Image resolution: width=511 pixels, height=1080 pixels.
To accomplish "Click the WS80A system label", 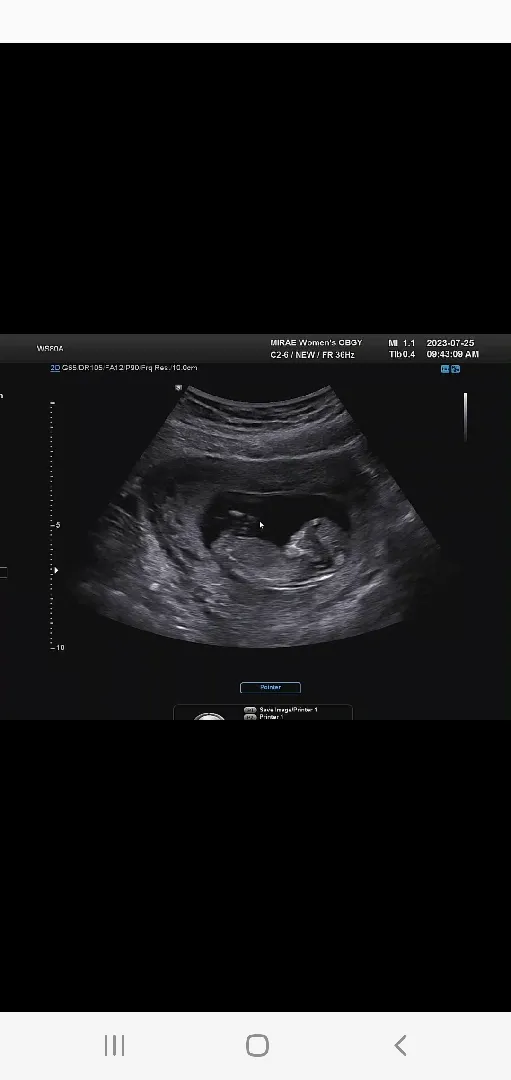I will click(x=50, y=349).
